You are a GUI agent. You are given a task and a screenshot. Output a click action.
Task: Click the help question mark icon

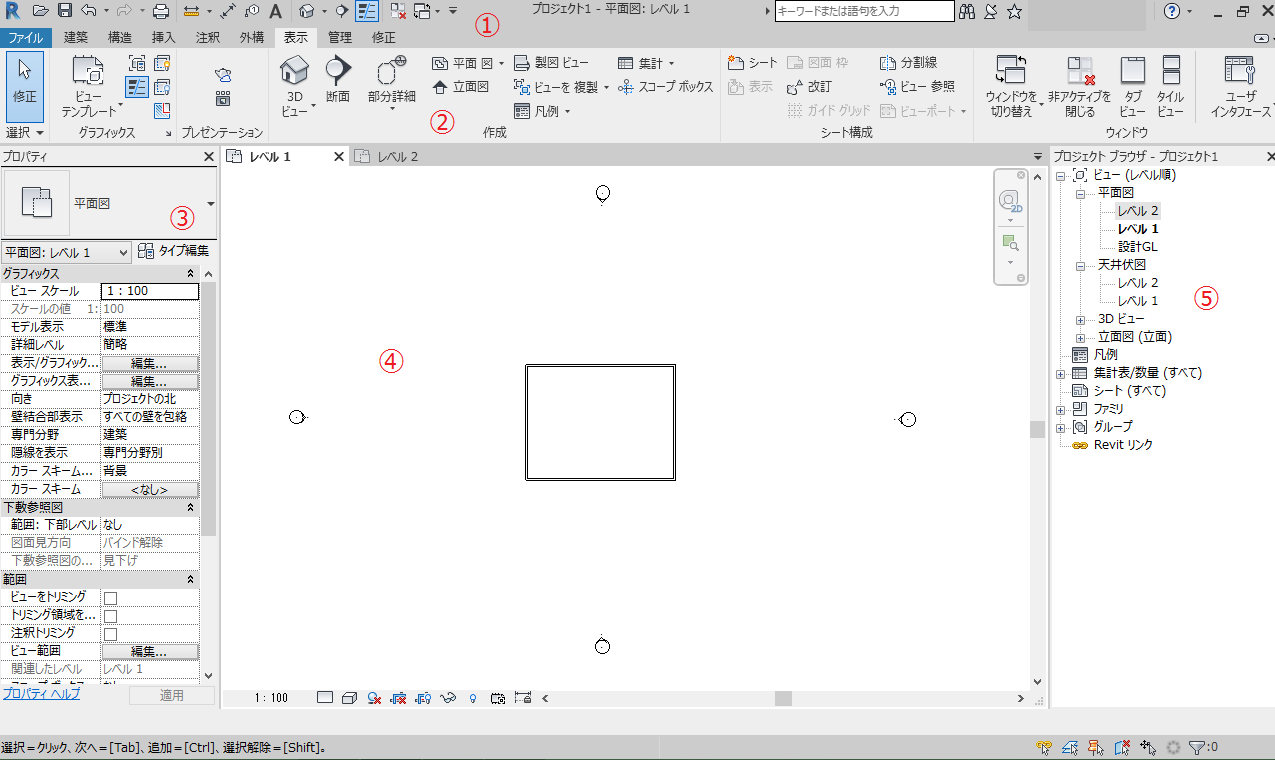point(1172,11)
